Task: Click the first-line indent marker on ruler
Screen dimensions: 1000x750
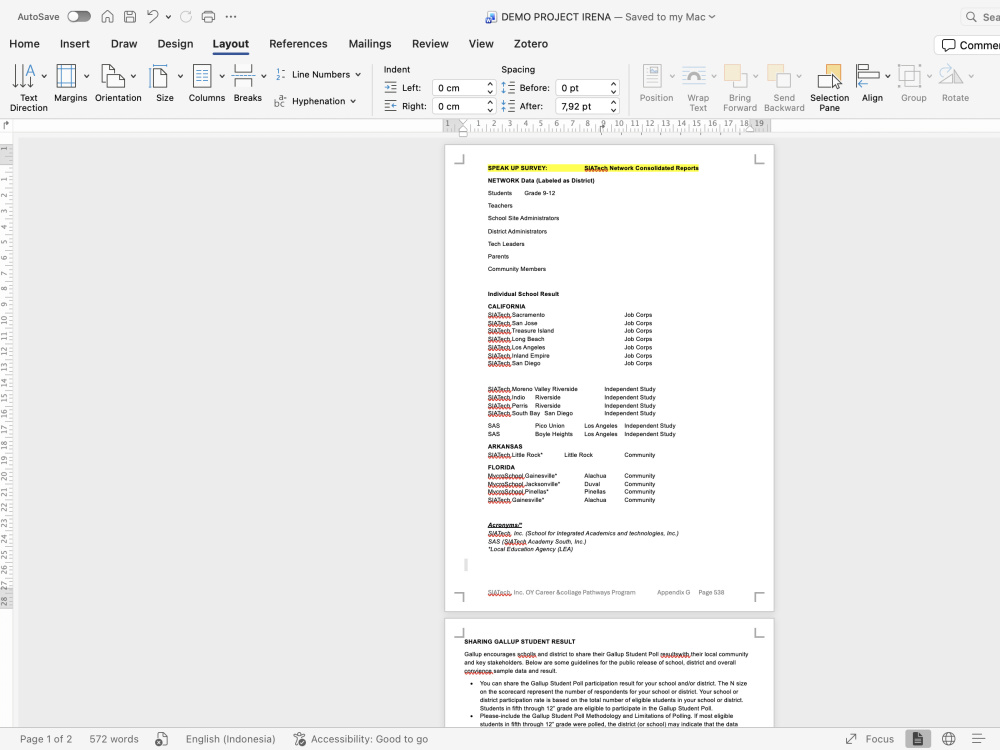Action: [x=463, y=122]
